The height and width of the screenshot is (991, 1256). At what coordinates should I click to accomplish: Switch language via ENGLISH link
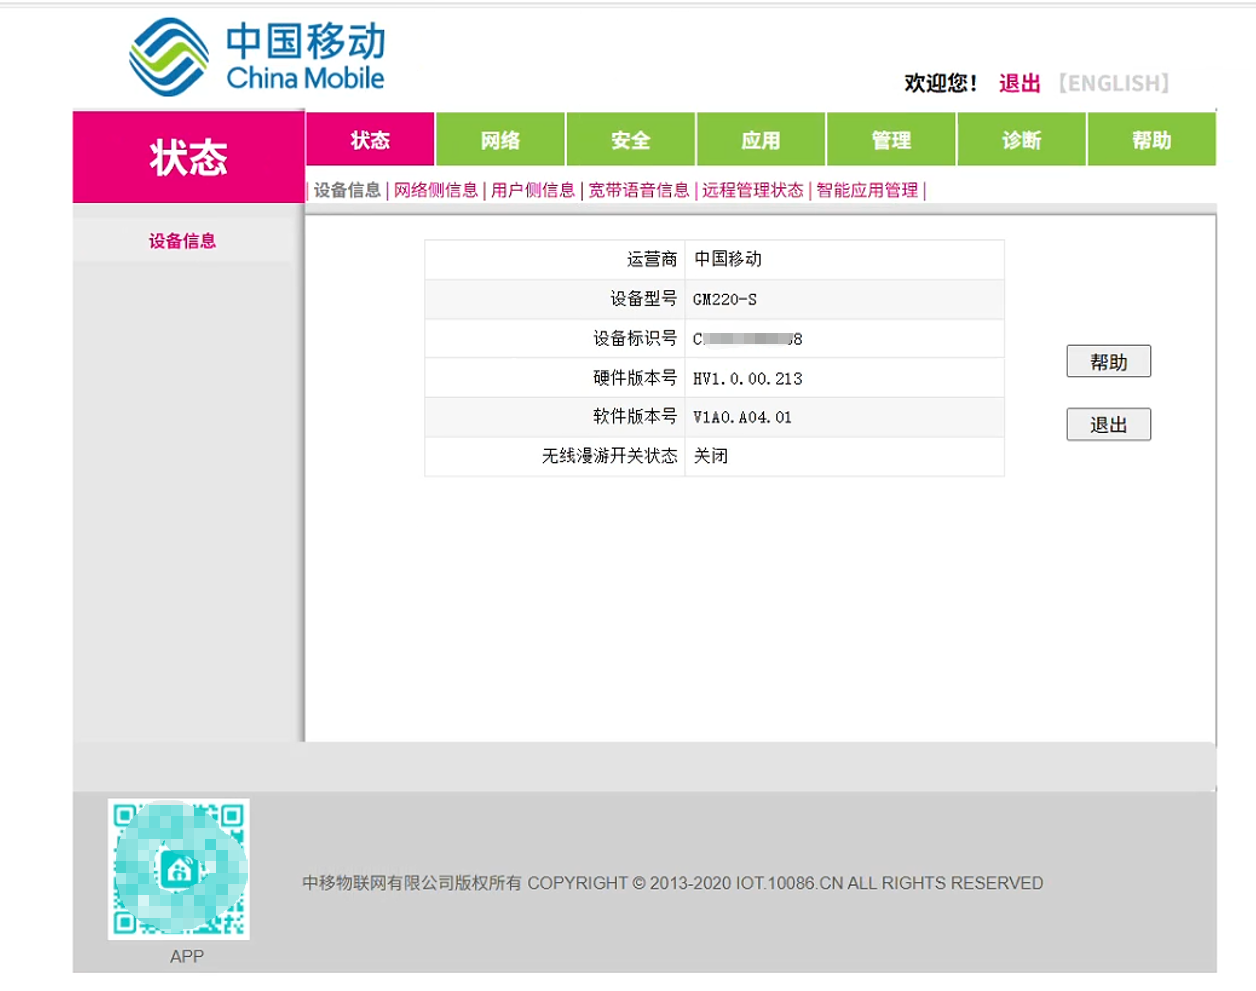[1114, 83]
